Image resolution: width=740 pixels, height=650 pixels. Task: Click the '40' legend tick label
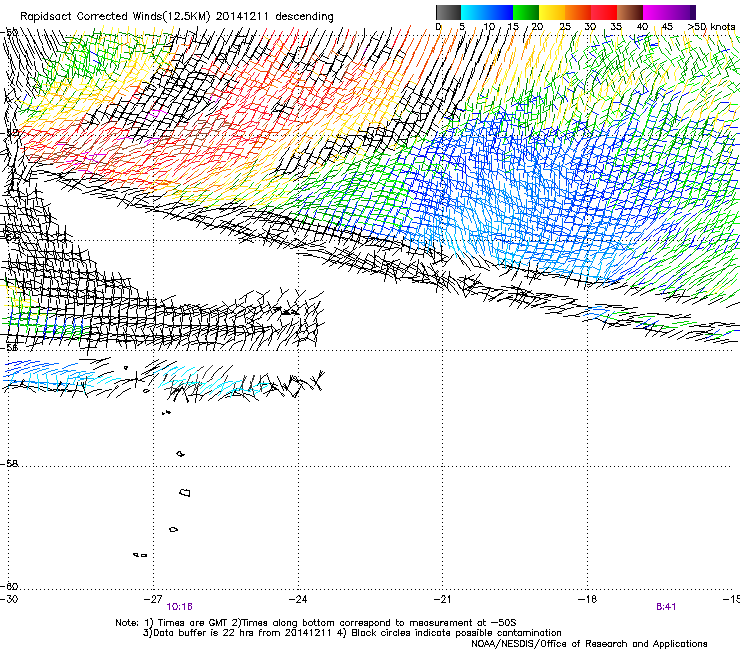click(642, 26)
